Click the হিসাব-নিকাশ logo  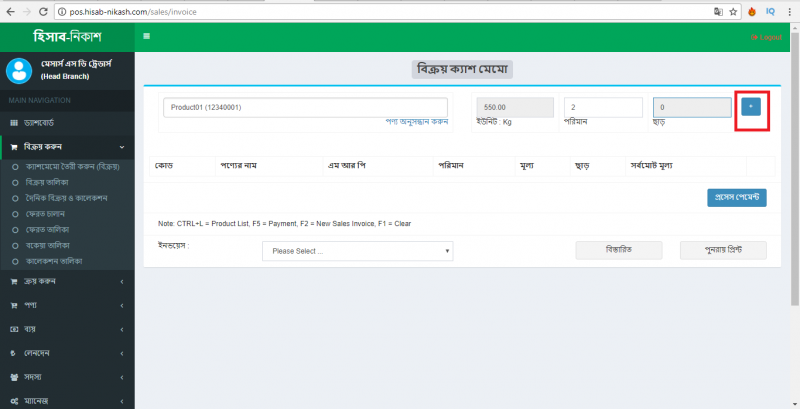click(x=67, y=36)
